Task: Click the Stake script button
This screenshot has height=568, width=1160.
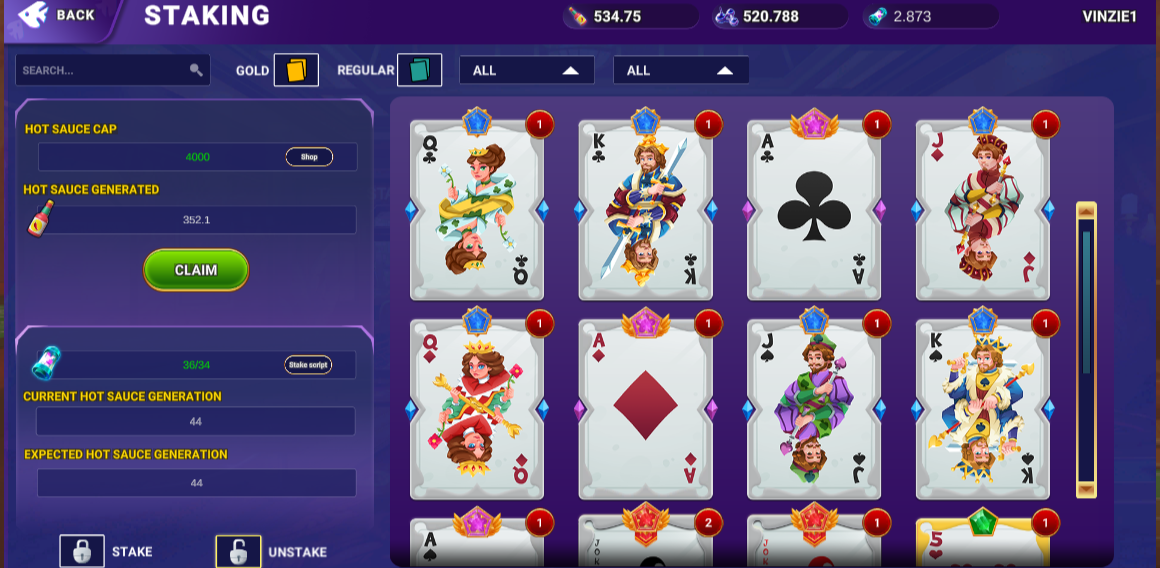Action: point(308,365)
